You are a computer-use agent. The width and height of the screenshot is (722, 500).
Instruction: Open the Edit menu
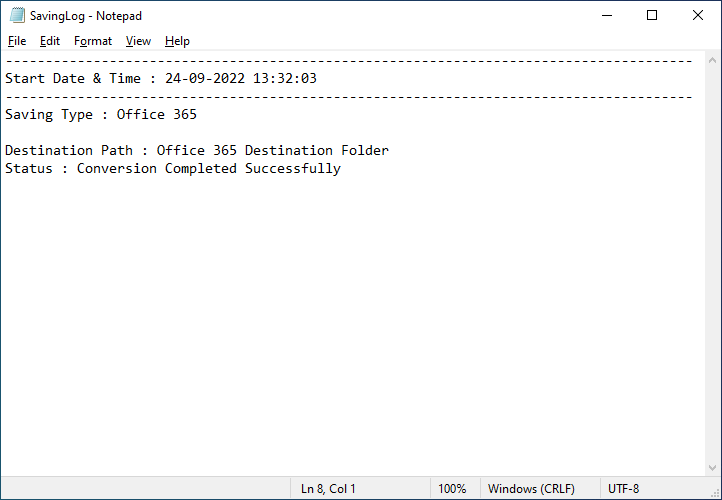coord(50,41)
